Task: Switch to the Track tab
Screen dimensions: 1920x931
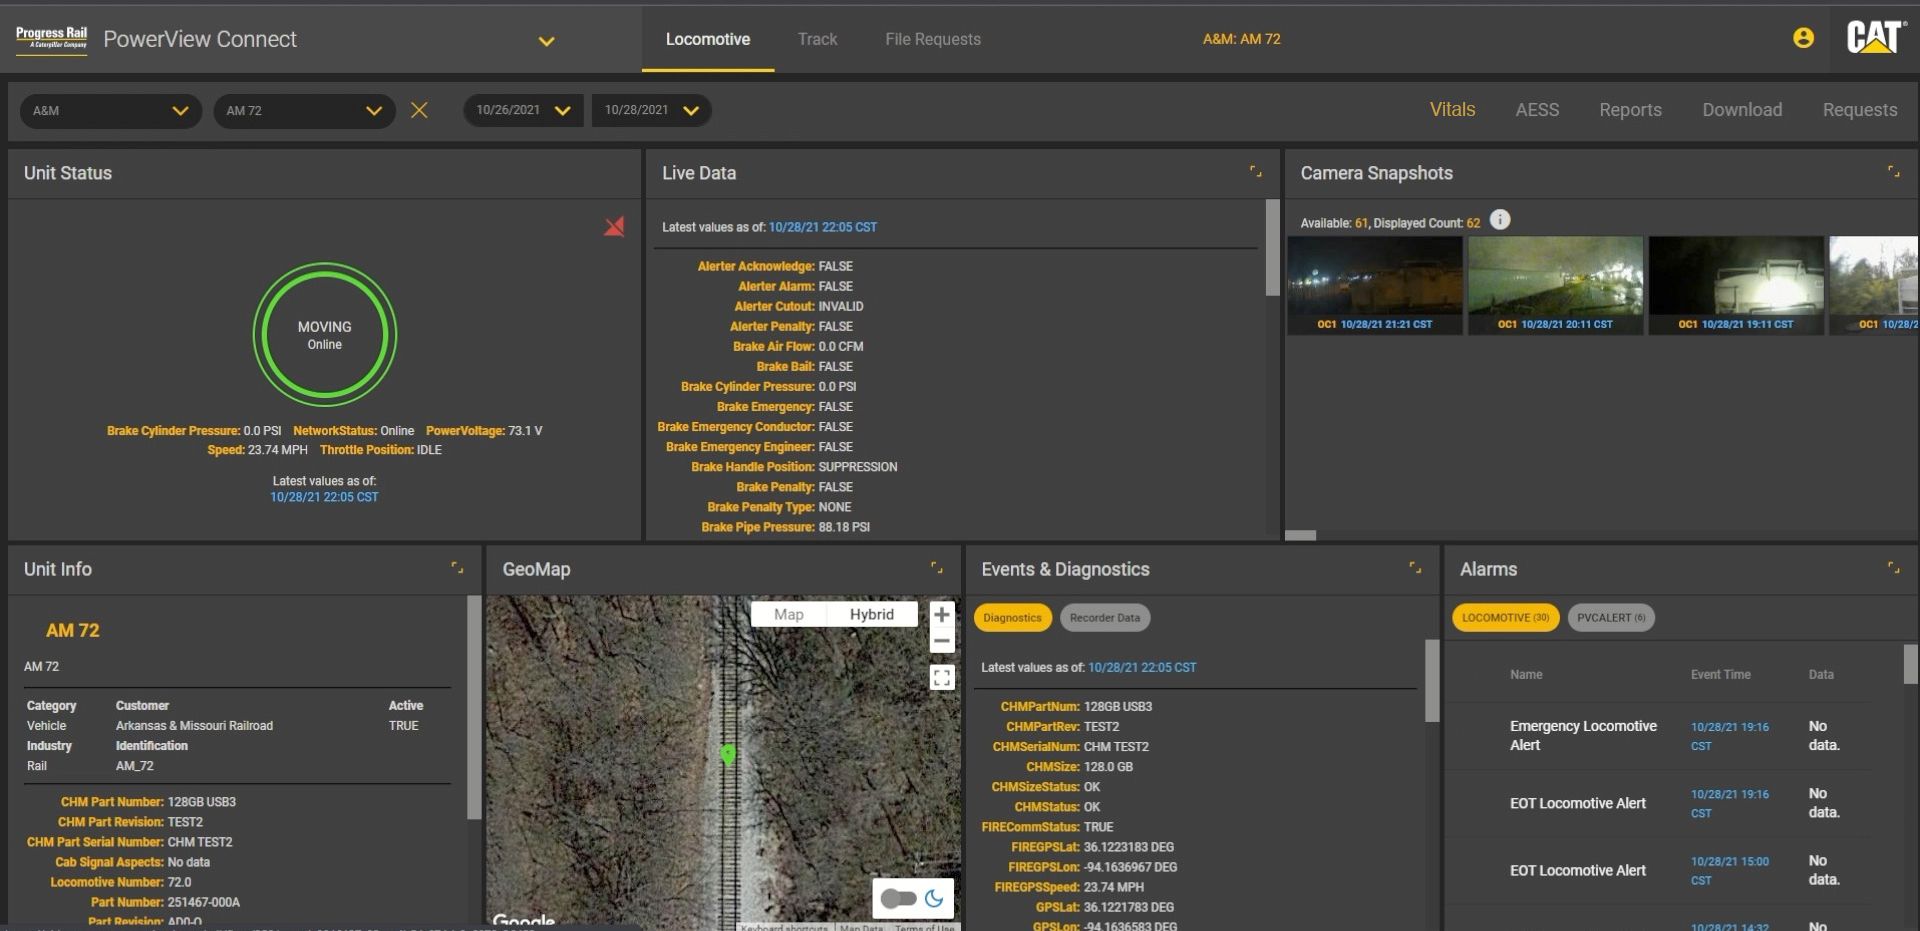Action: click(x=817, y=39)
